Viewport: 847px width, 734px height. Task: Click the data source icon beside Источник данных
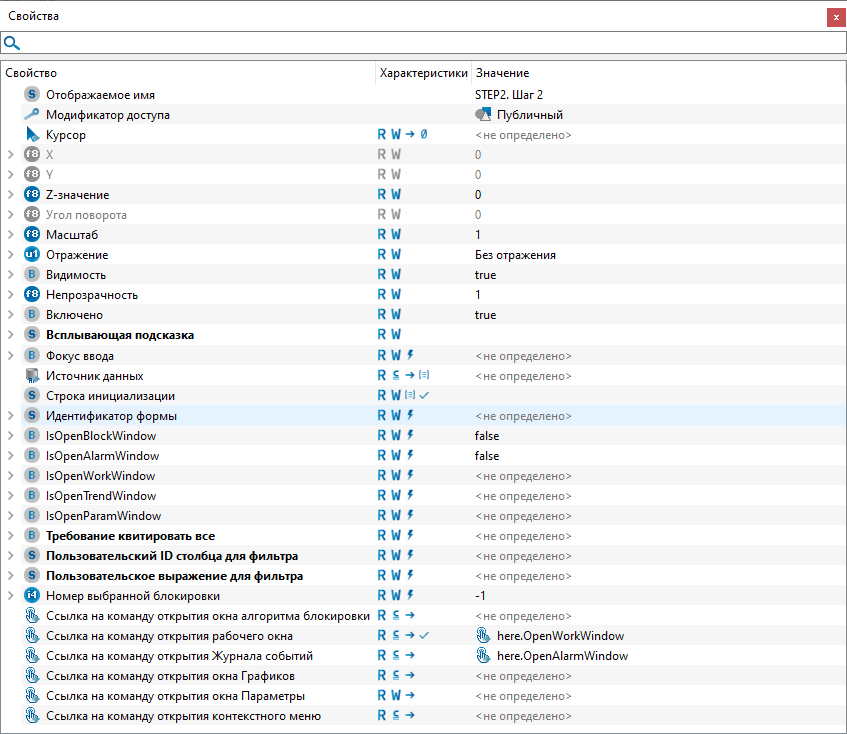[32, 376]
